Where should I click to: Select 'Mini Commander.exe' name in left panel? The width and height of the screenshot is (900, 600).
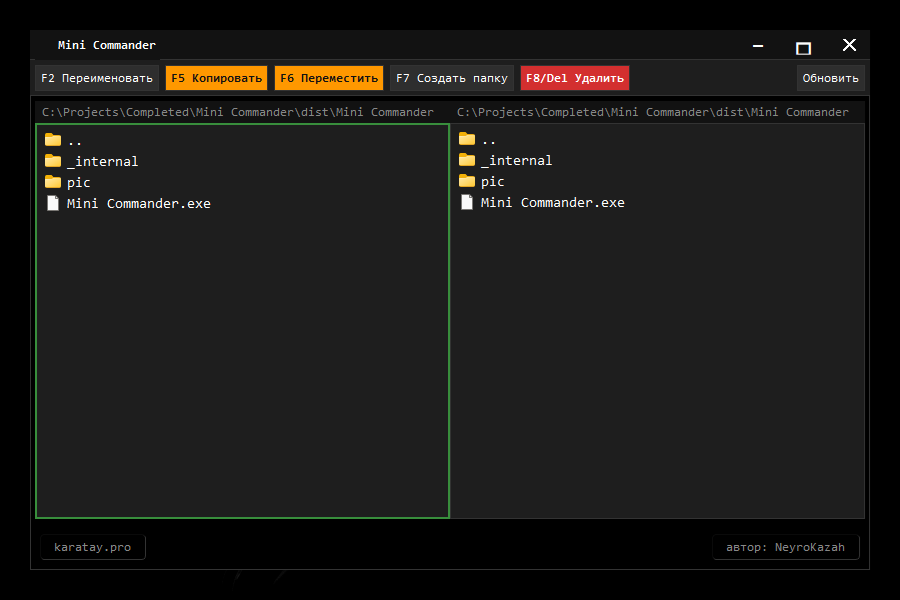(x=138, y=203)
